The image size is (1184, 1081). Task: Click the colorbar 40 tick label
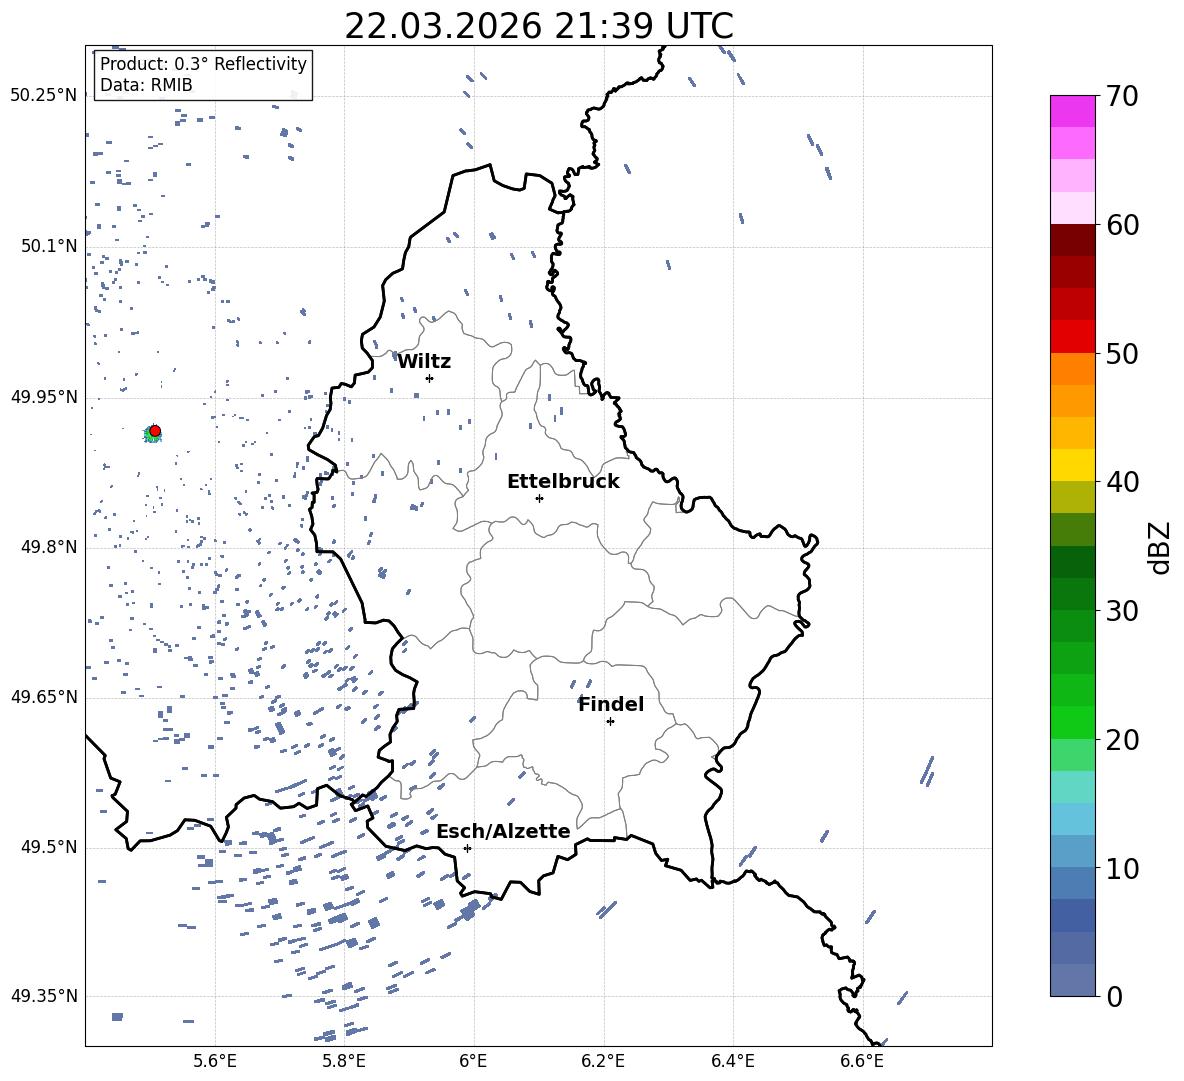click(x=1122, y=482)
